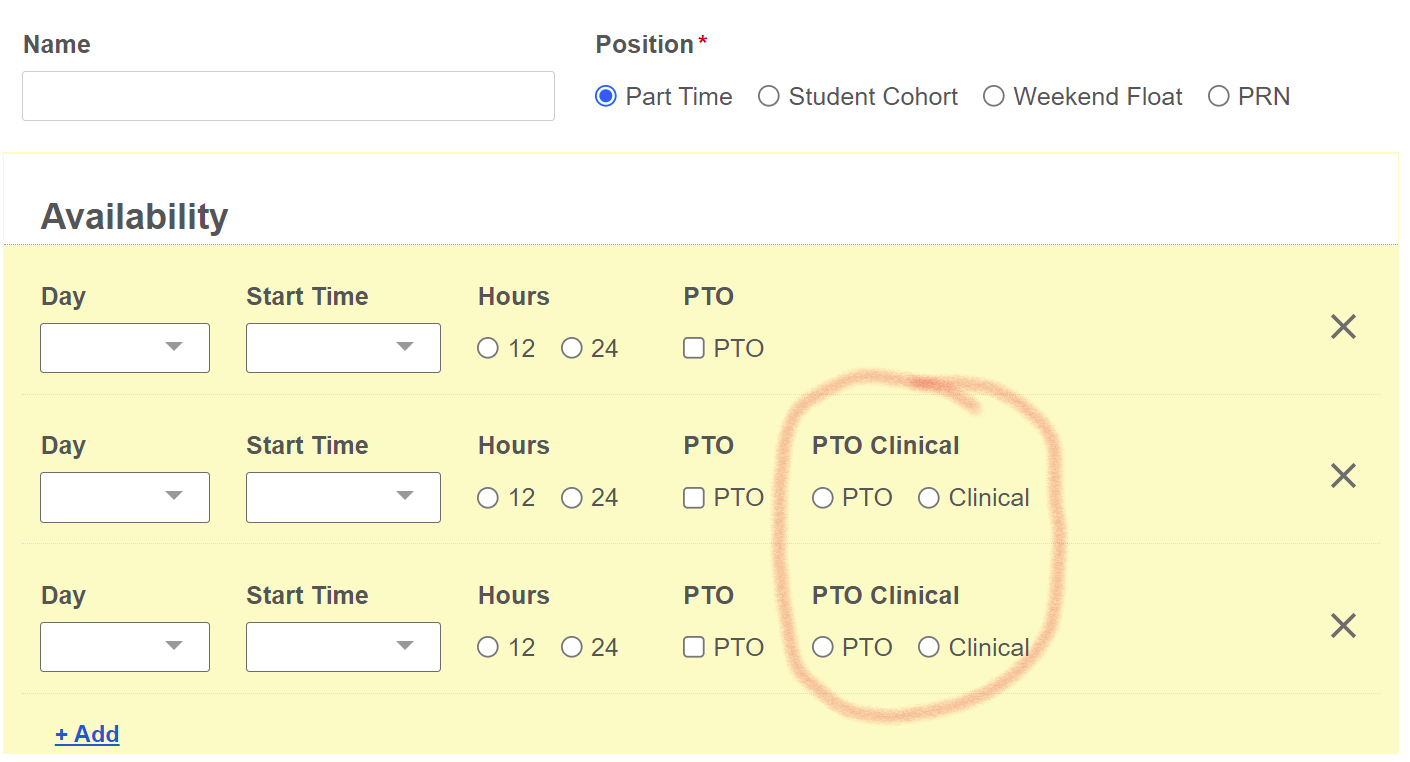
Task: Open the Start Time dropdown in first row
Action: [x=343, y=348]
